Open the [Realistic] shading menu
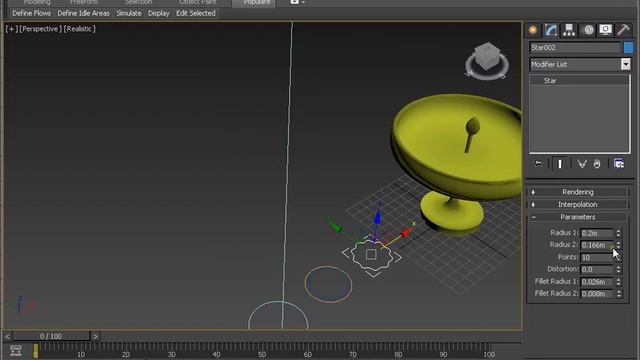 [79, 29]
